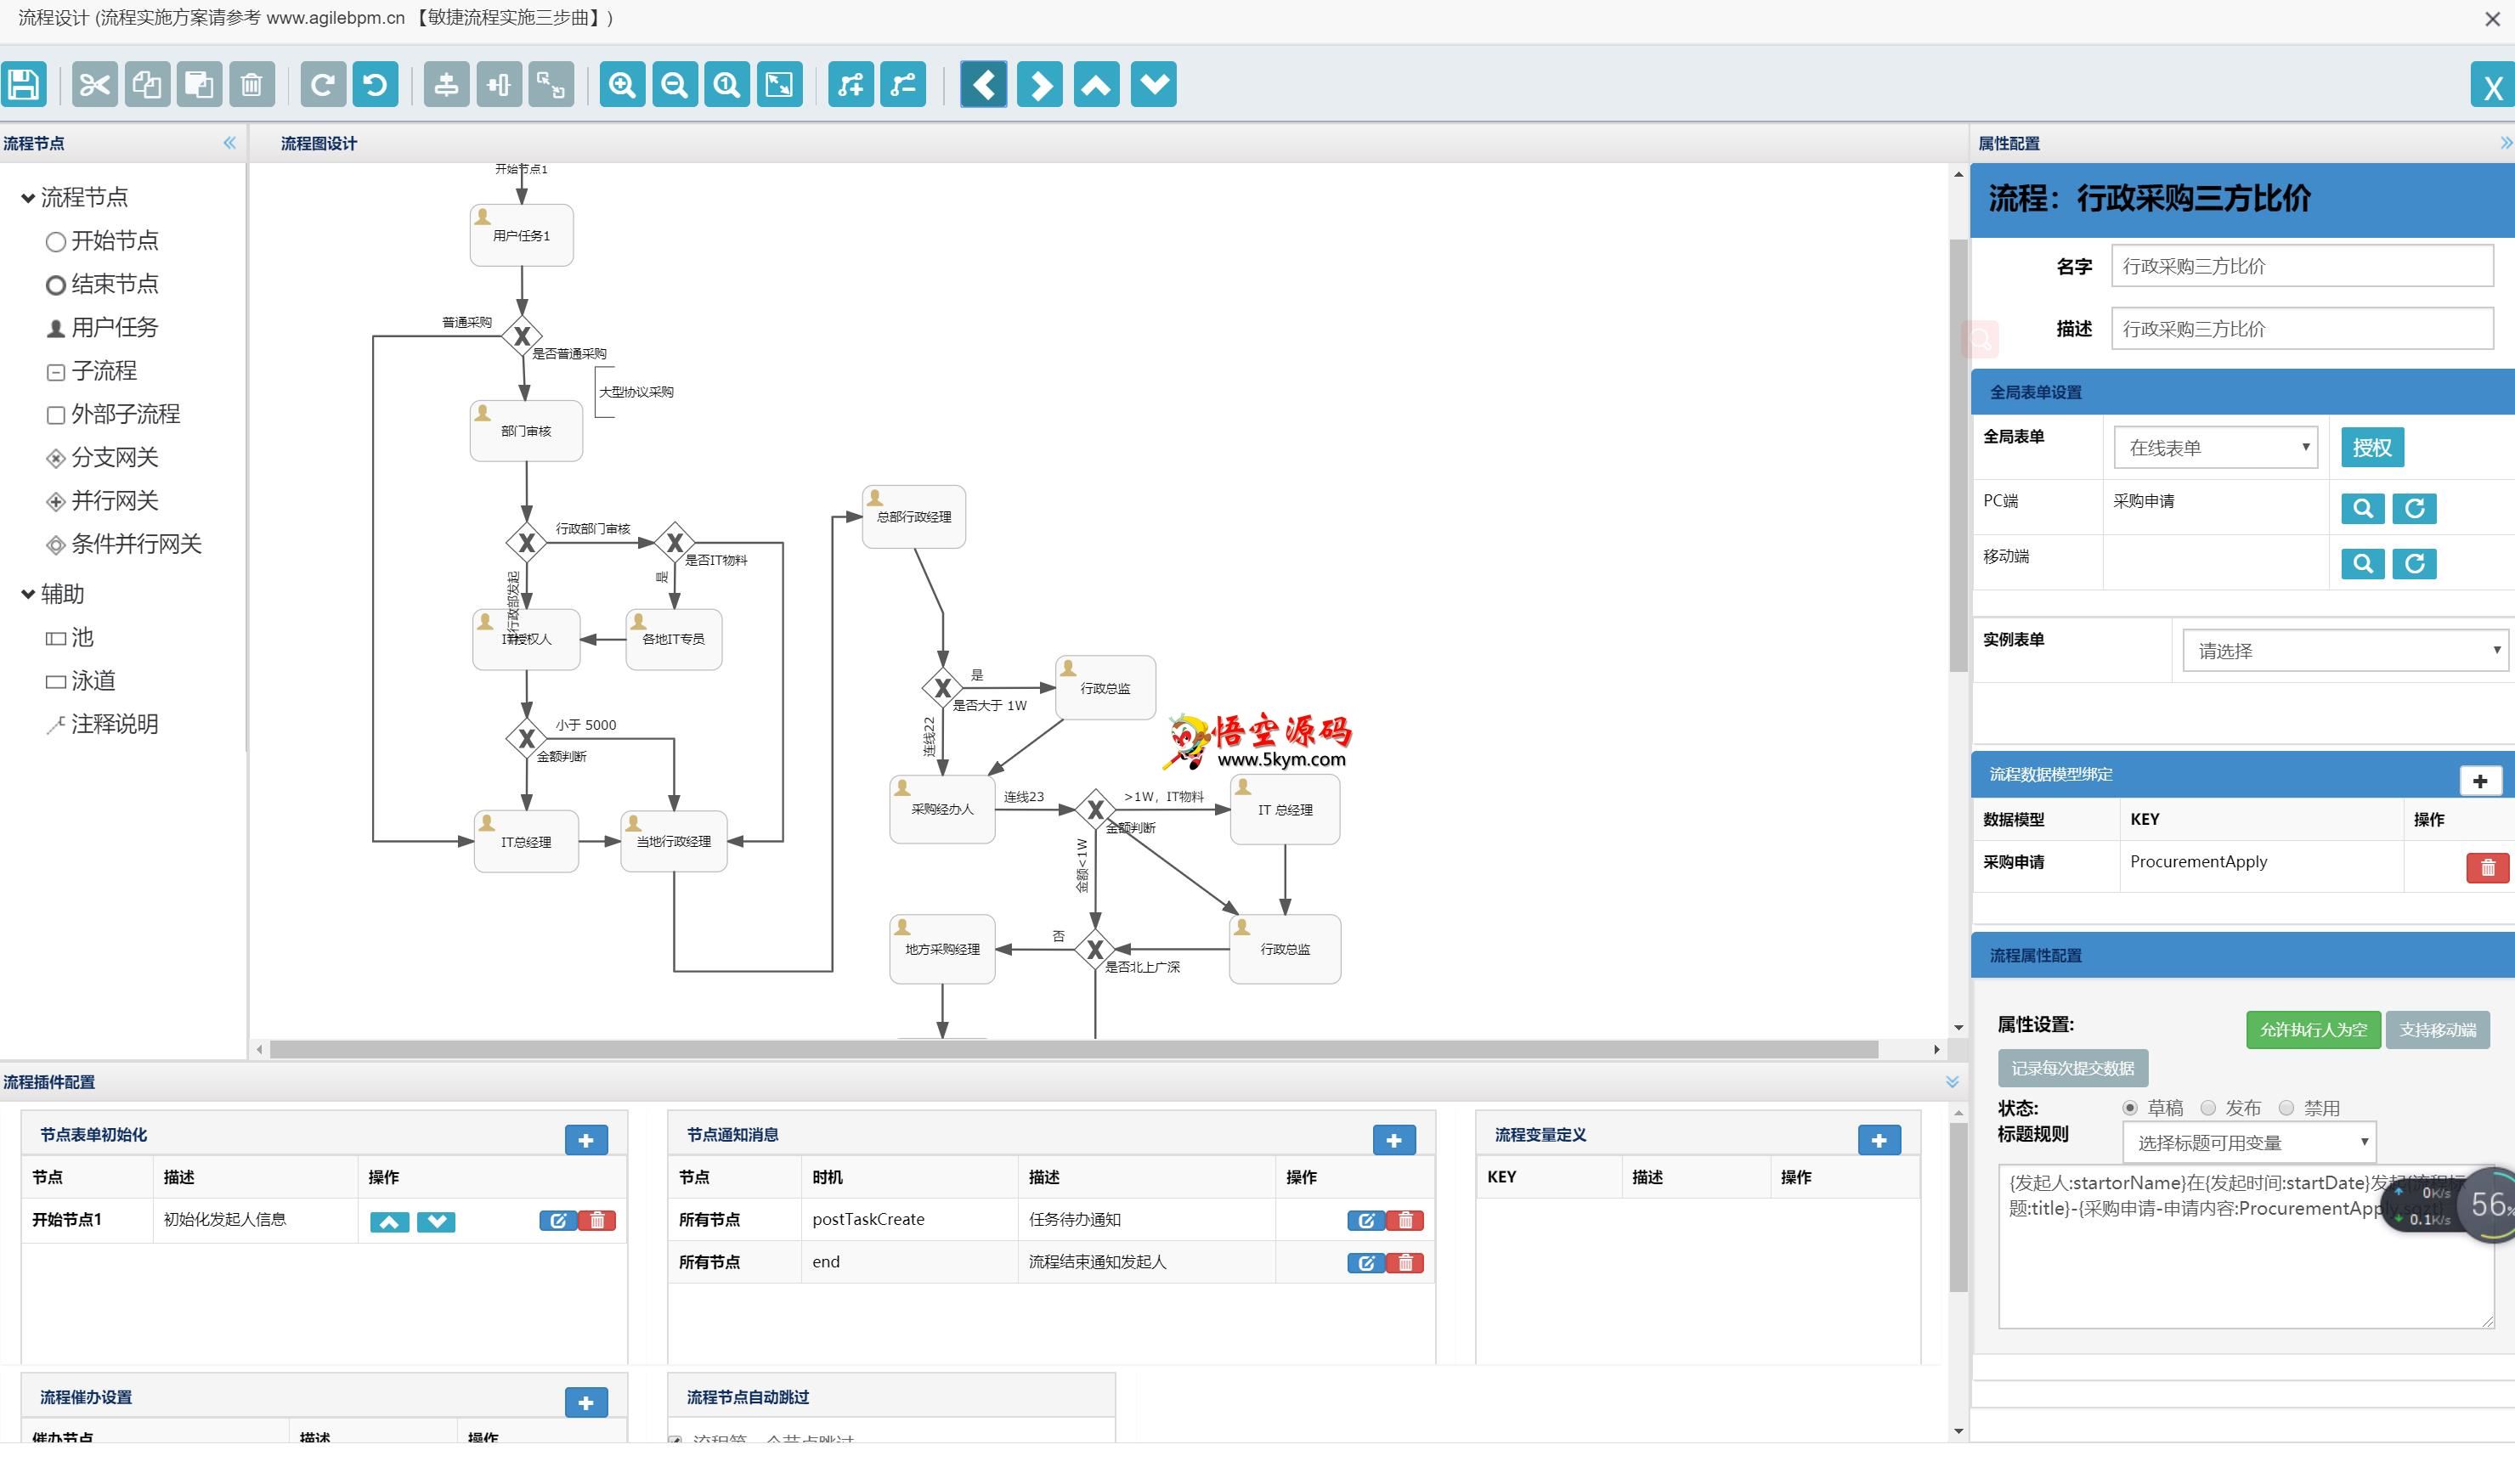Screen dimensions: 2515x1484
Task: Click the copy icon in toolbar
Action: click(147, 84)
